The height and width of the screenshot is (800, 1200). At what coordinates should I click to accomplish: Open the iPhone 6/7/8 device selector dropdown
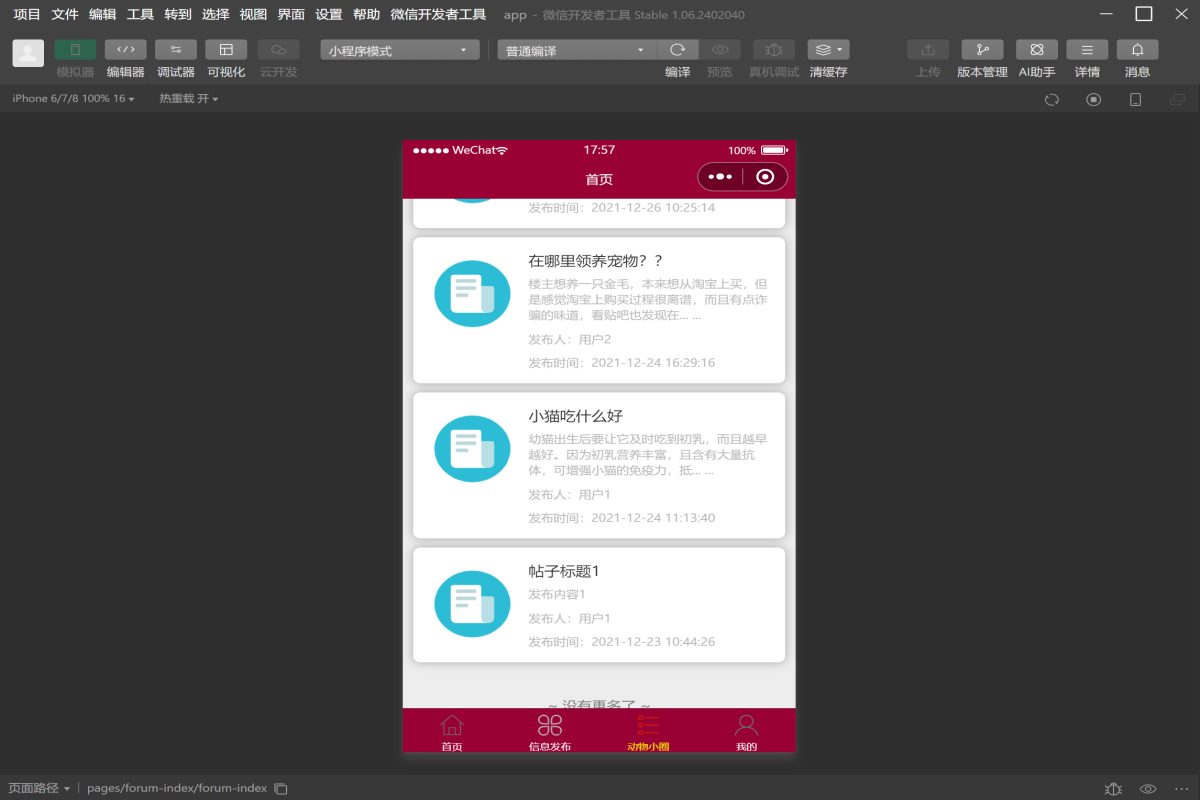[73, 99]
